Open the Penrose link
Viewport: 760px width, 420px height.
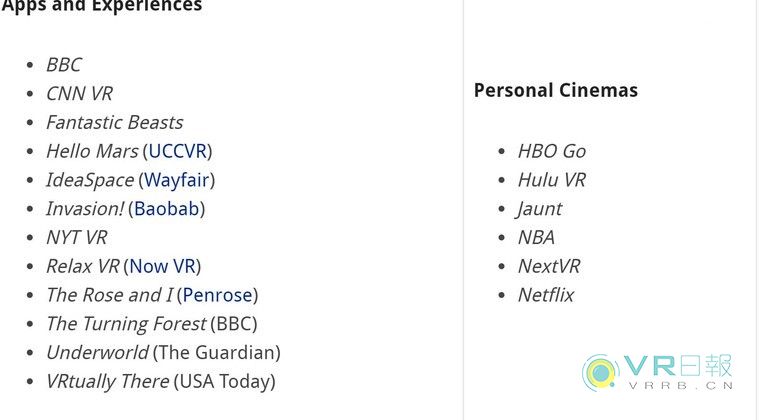pyautogui.click(x=217, y=295)
